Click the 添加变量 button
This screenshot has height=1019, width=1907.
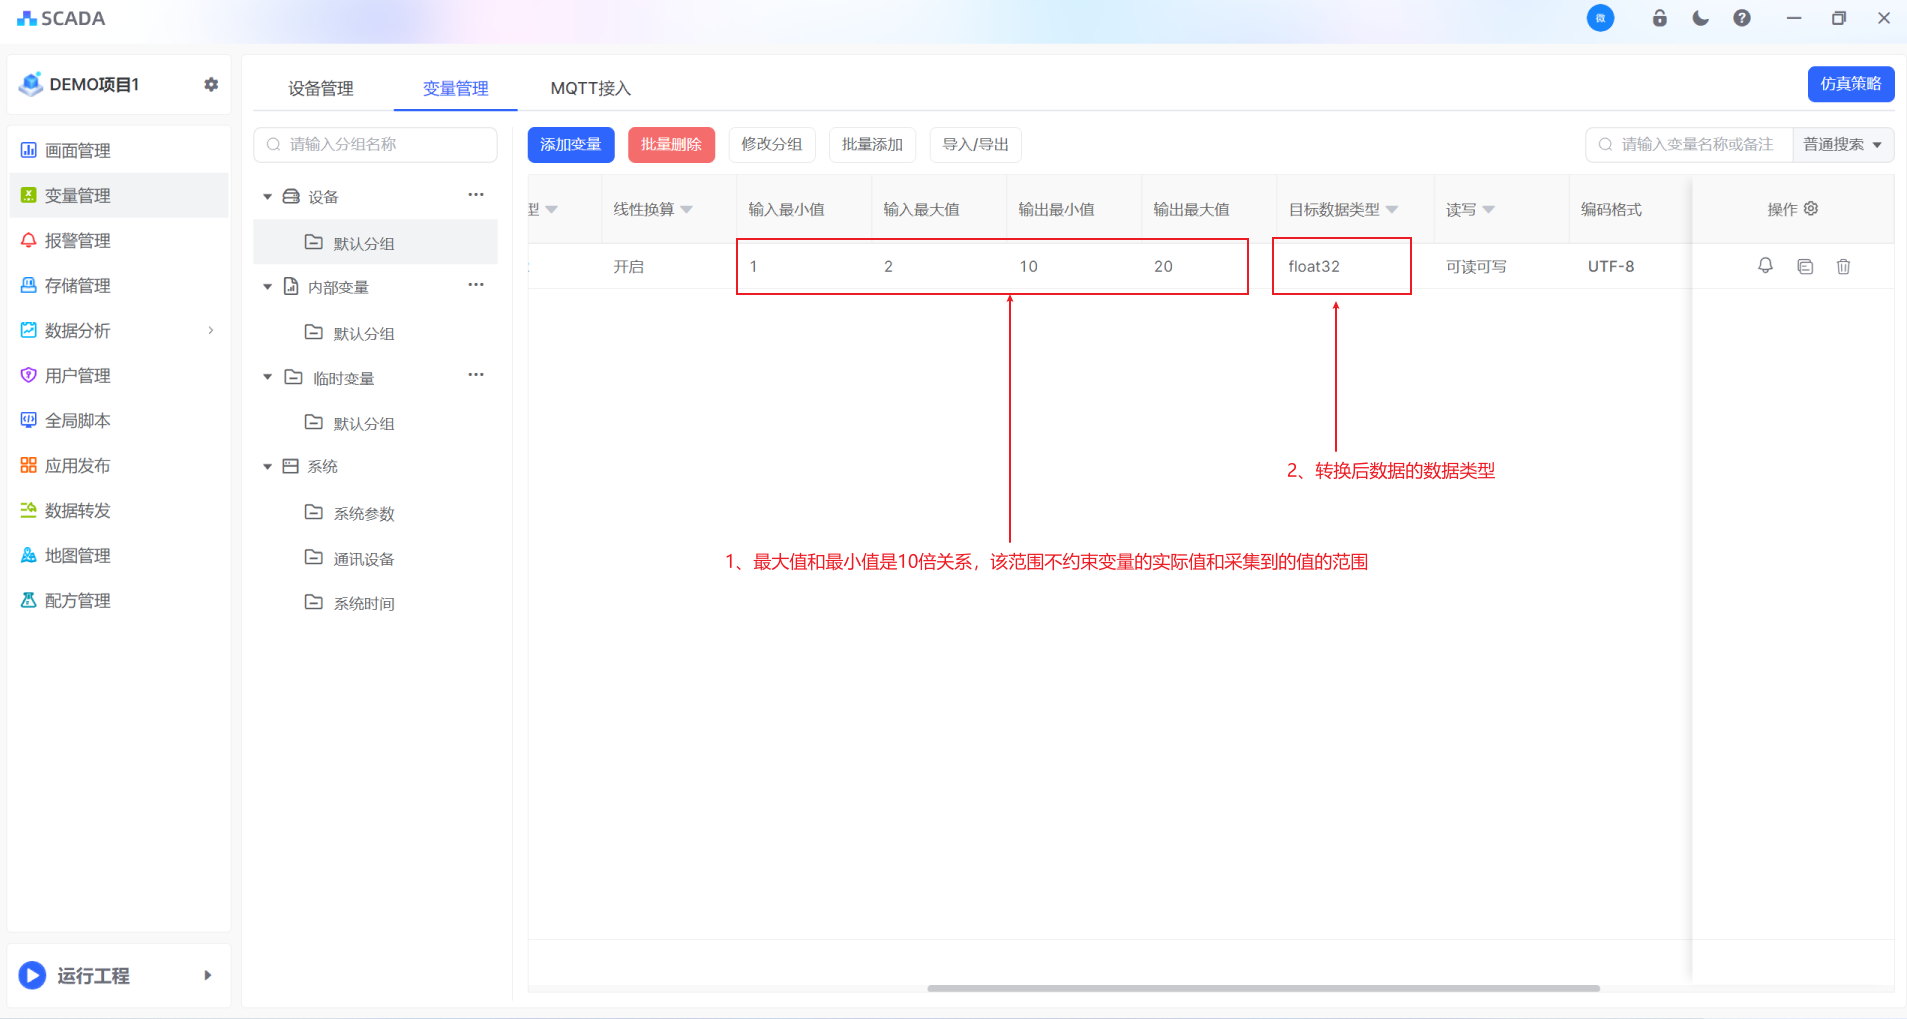tap(570, 145)
